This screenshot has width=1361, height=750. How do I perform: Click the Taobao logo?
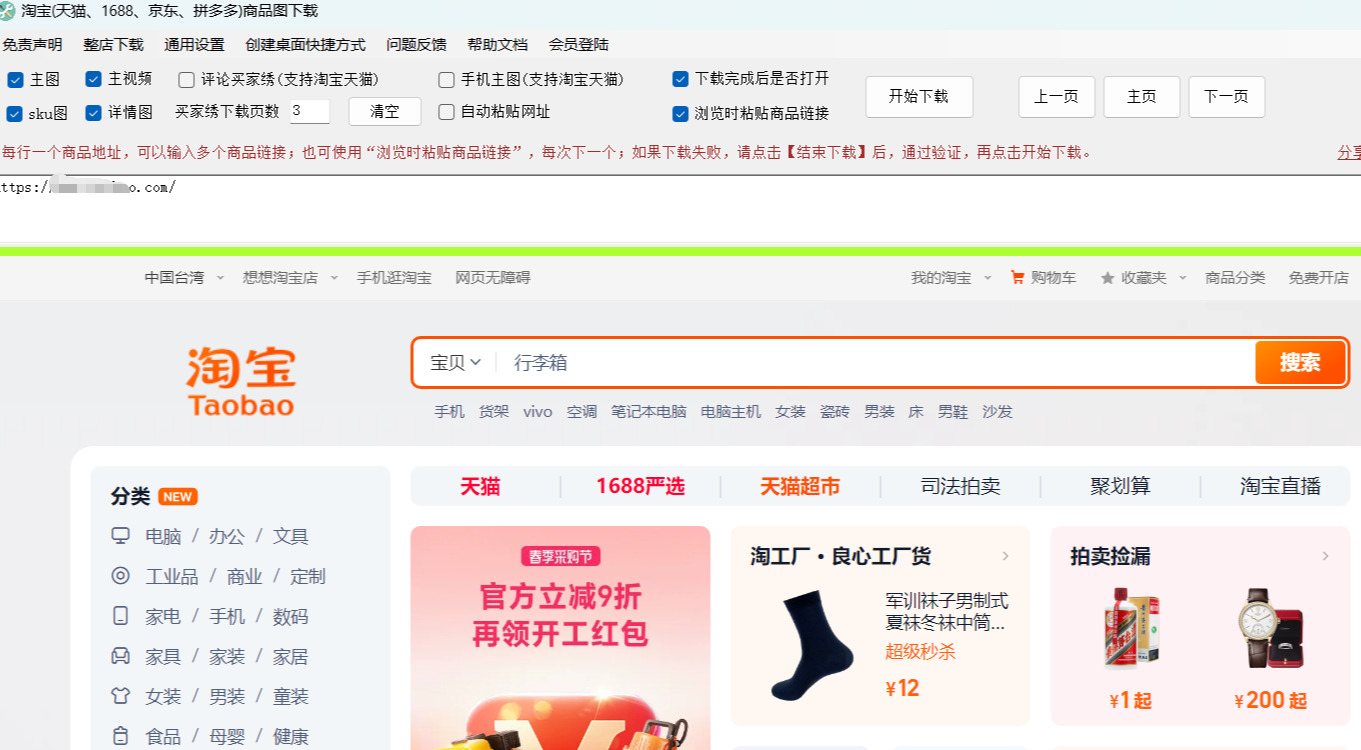click(x=240, y=381)
